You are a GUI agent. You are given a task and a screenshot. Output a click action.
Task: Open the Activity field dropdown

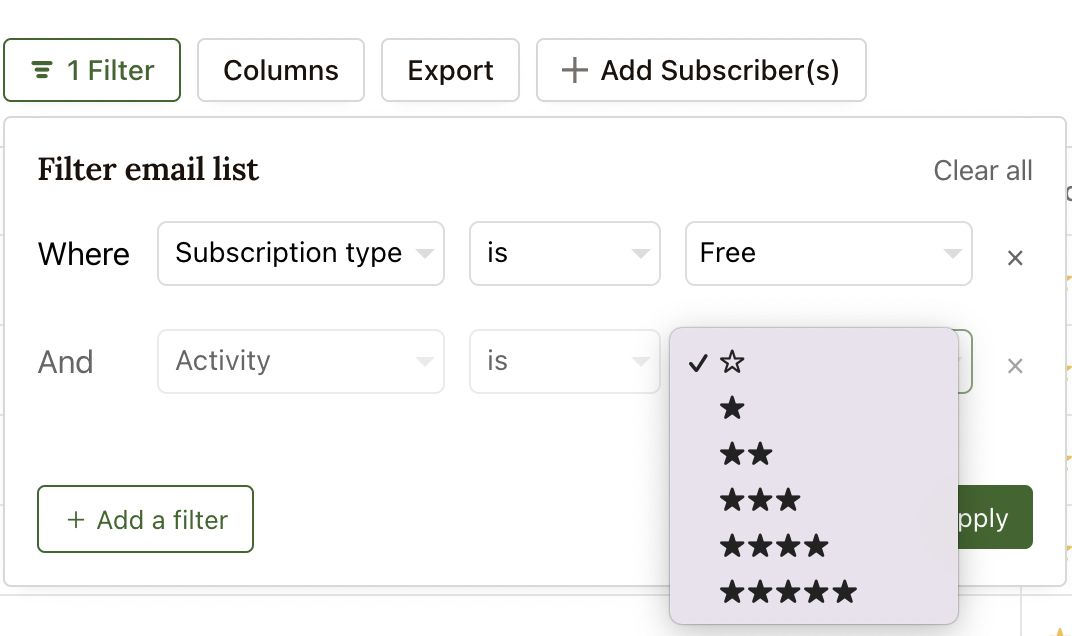click(x=301, y=361)
